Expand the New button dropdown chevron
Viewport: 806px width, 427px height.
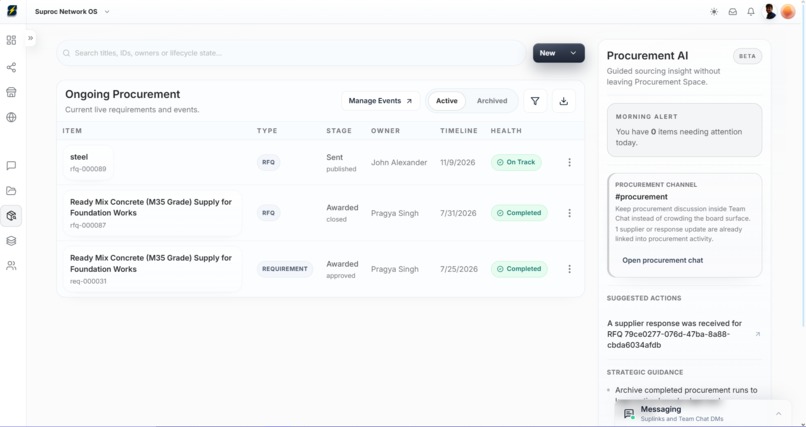(574, 53)
